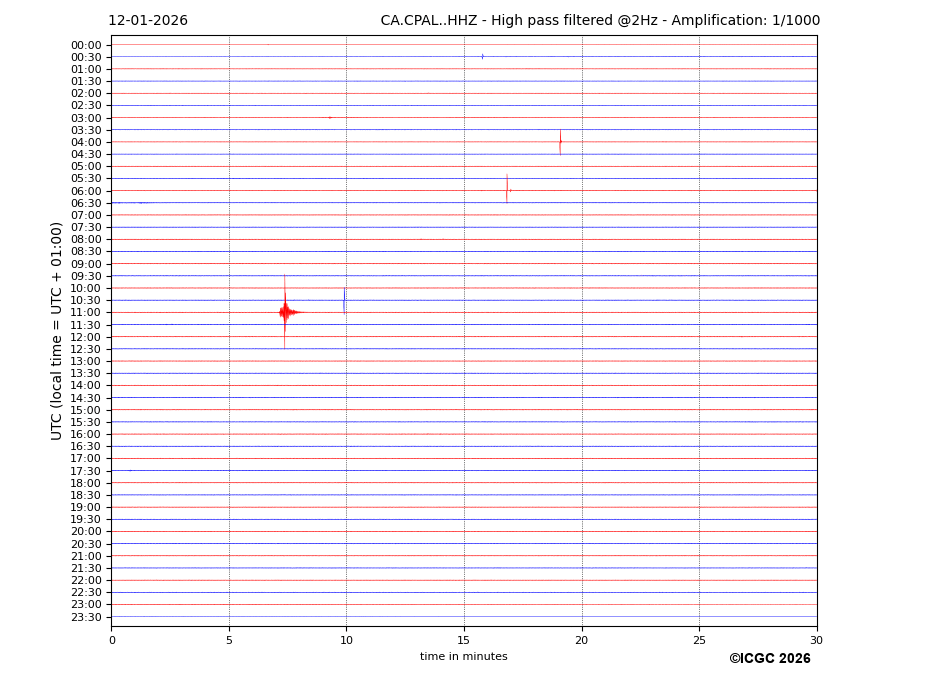Click the 20:00 hour label
Image resolution: width=927 pixels, height=696 pixels.
click(x=86, y=532)
